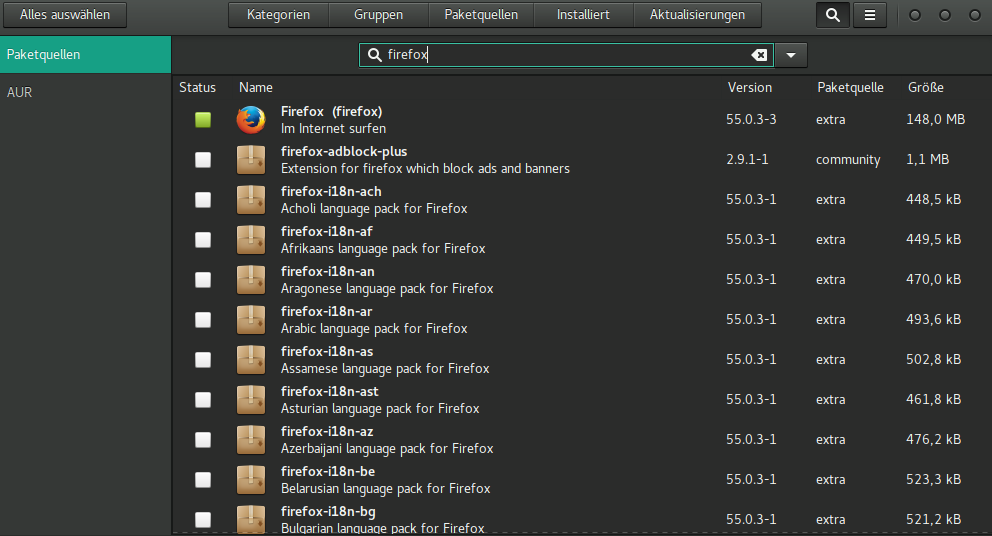The height and width of the screenshot is (536, 992).
Task: Click the firefox-adblock-plus package icon
Action: pyautogui.click(x=251, y=160)
